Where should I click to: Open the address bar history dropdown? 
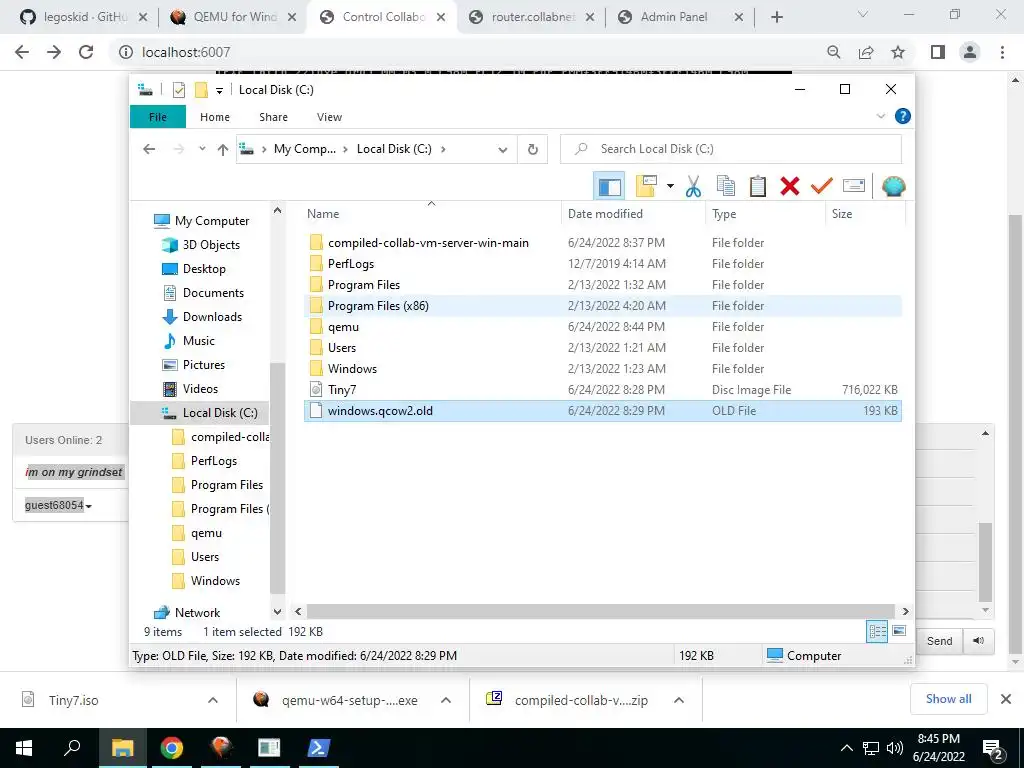click(502, 150)
